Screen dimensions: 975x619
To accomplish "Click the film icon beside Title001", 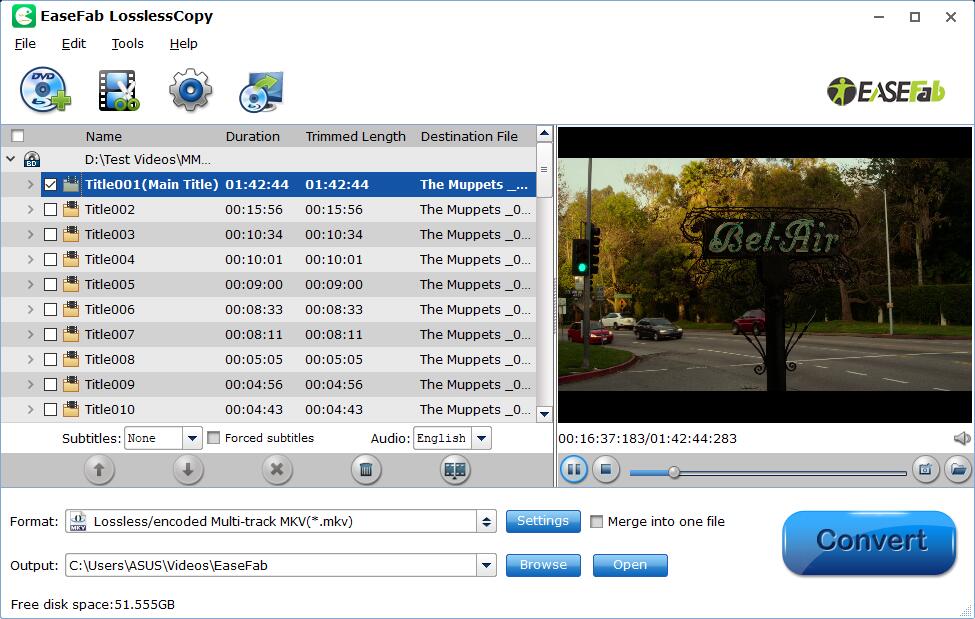I will click(71, 185).
